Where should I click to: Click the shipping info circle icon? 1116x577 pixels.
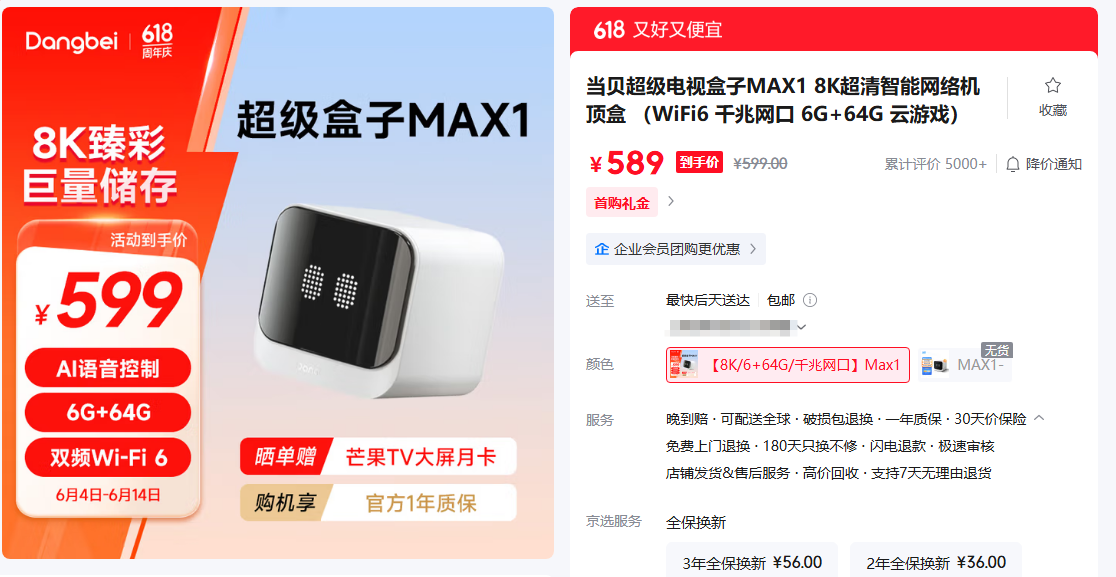click(809, 300)
